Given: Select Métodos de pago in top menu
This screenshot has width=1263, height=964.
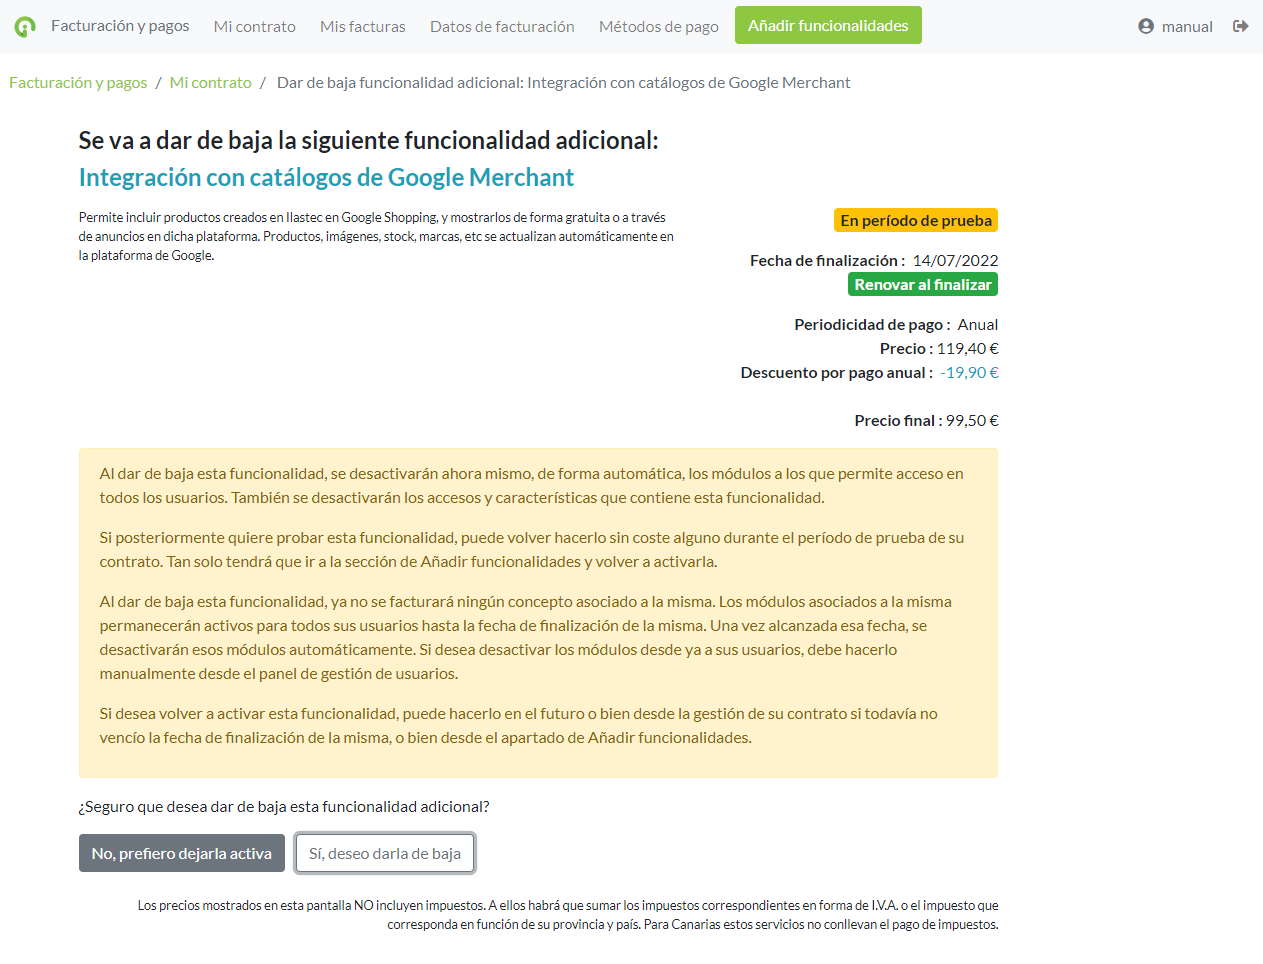Looking at the screenshot, I should (658, 27).
